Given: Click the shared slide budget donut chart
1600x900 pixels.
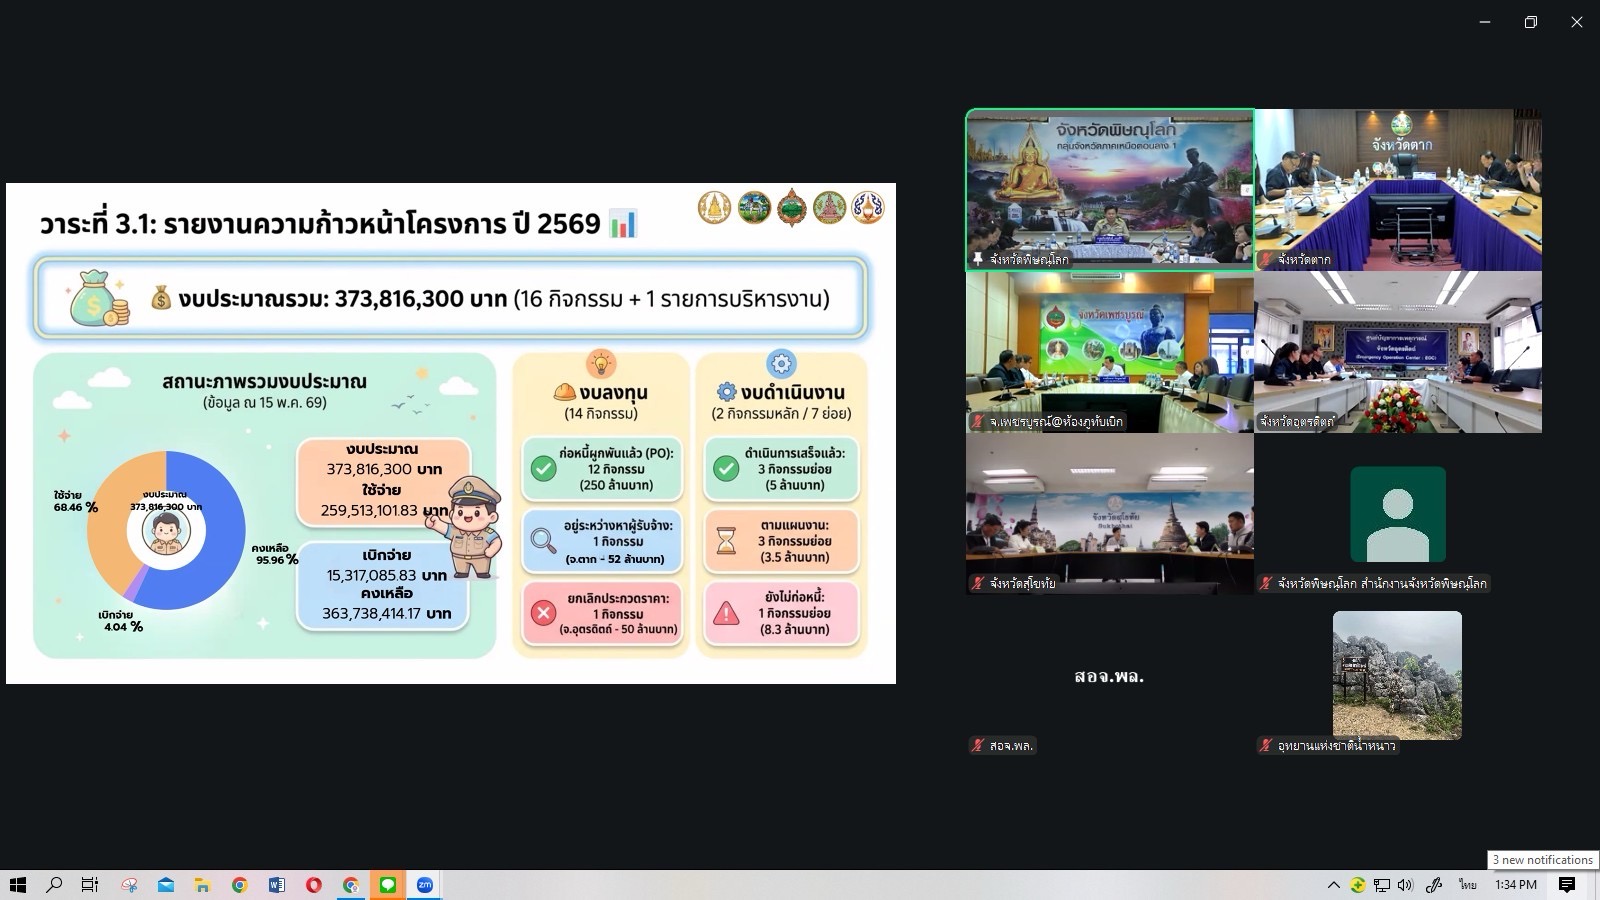Looking at the screenshot, I should [166, 530].
